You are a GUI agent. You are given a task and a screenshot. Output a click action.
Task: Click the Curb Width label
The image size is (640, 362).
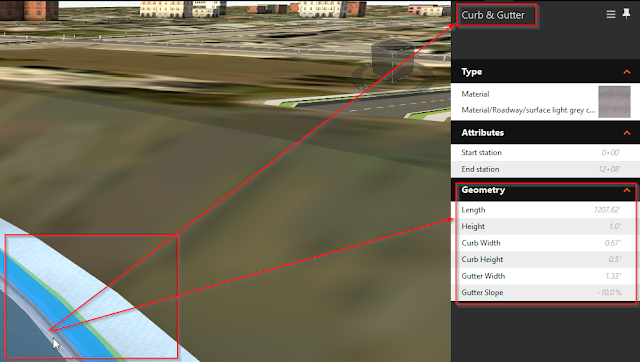pos(481,243)
